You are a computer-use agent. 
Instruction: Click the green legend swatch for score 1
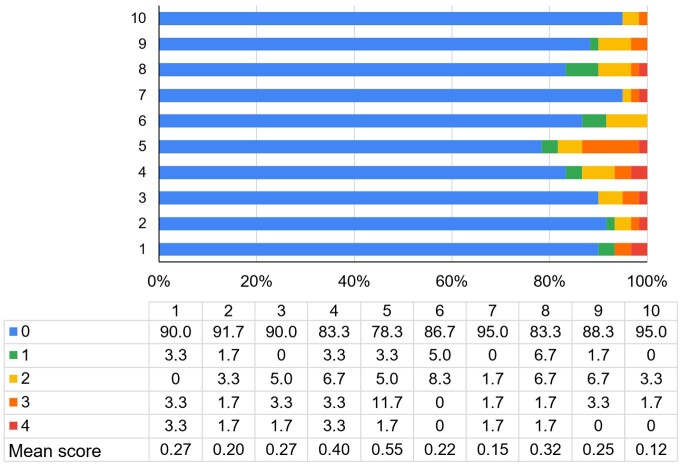click(12, 355)
